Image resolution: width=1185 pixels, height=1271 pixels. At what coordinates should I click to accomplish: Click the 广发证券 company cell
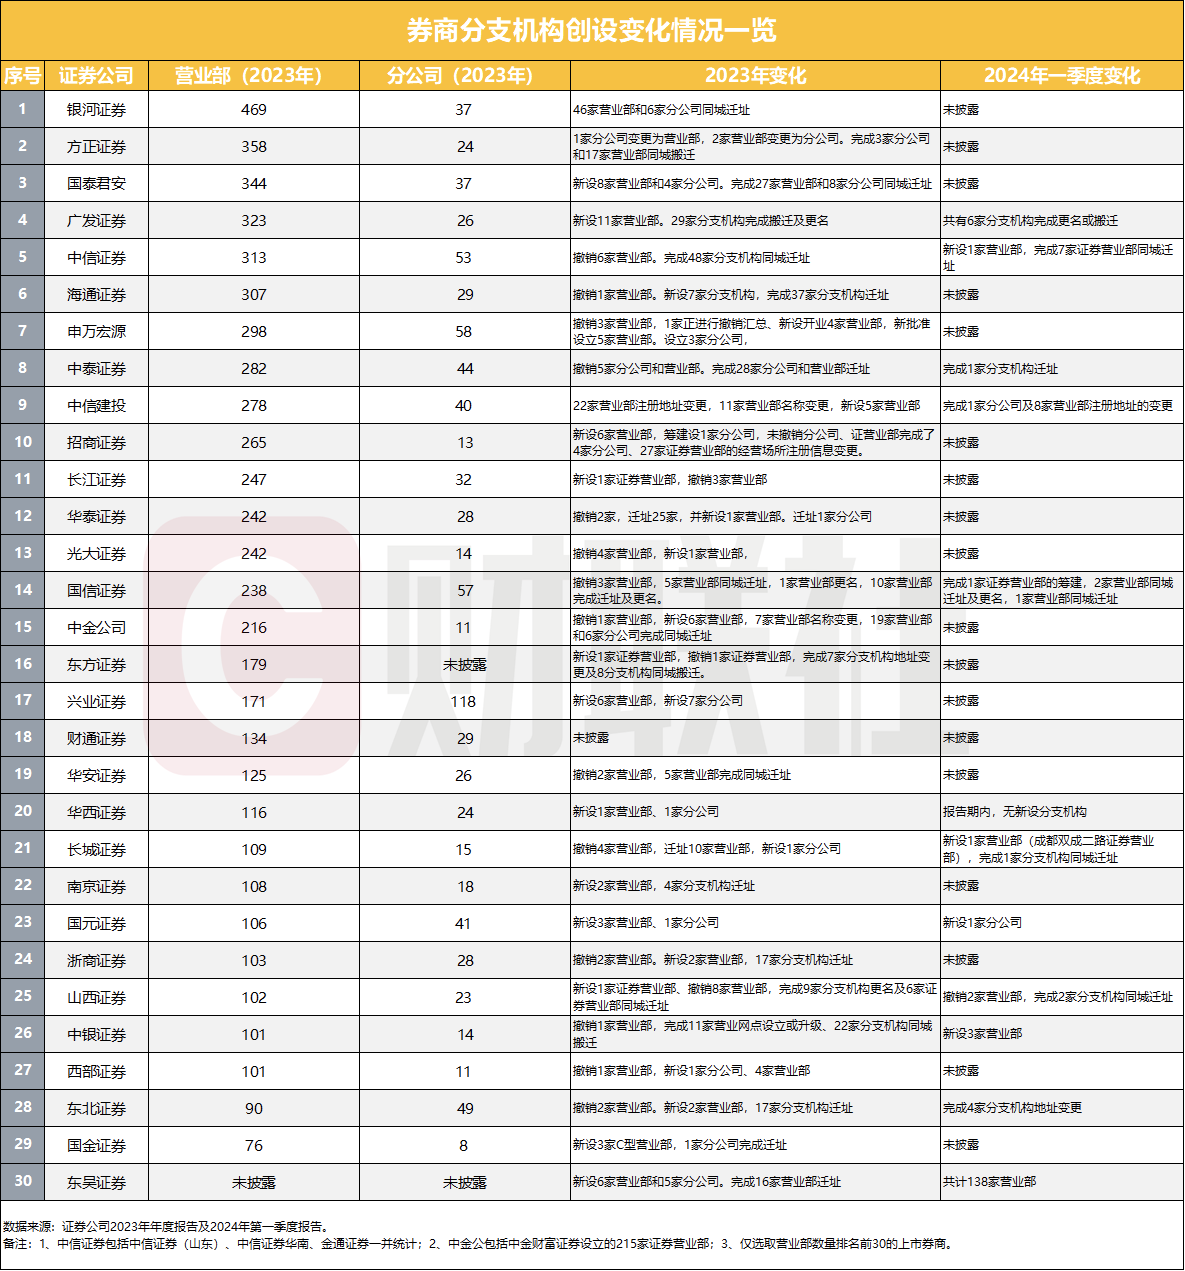click(96, 221)
